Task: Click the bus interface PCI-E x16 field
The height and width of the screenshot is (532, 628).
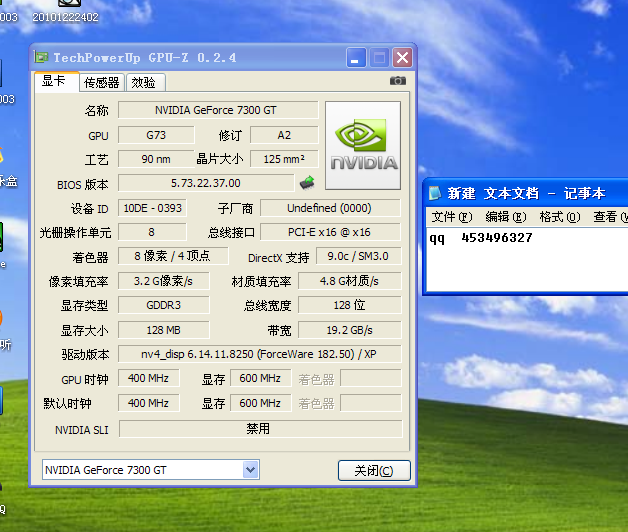Action: coord(330,232)
